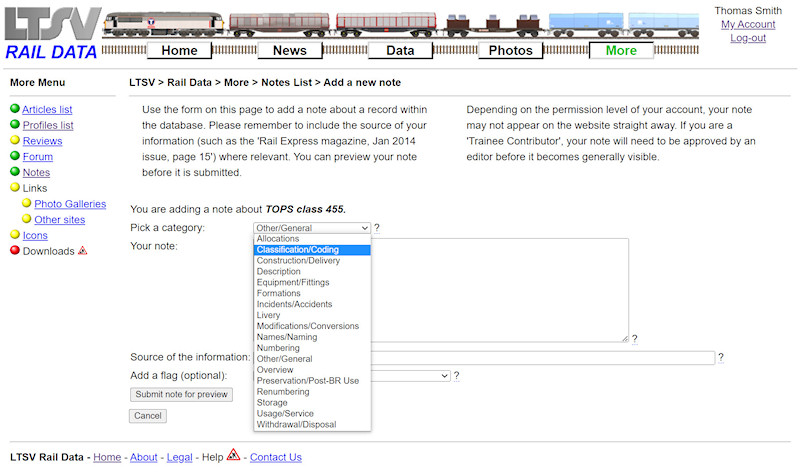The image size is (800, 475).
Task: Click the help question mark beside source field
Action: [721, 358]
